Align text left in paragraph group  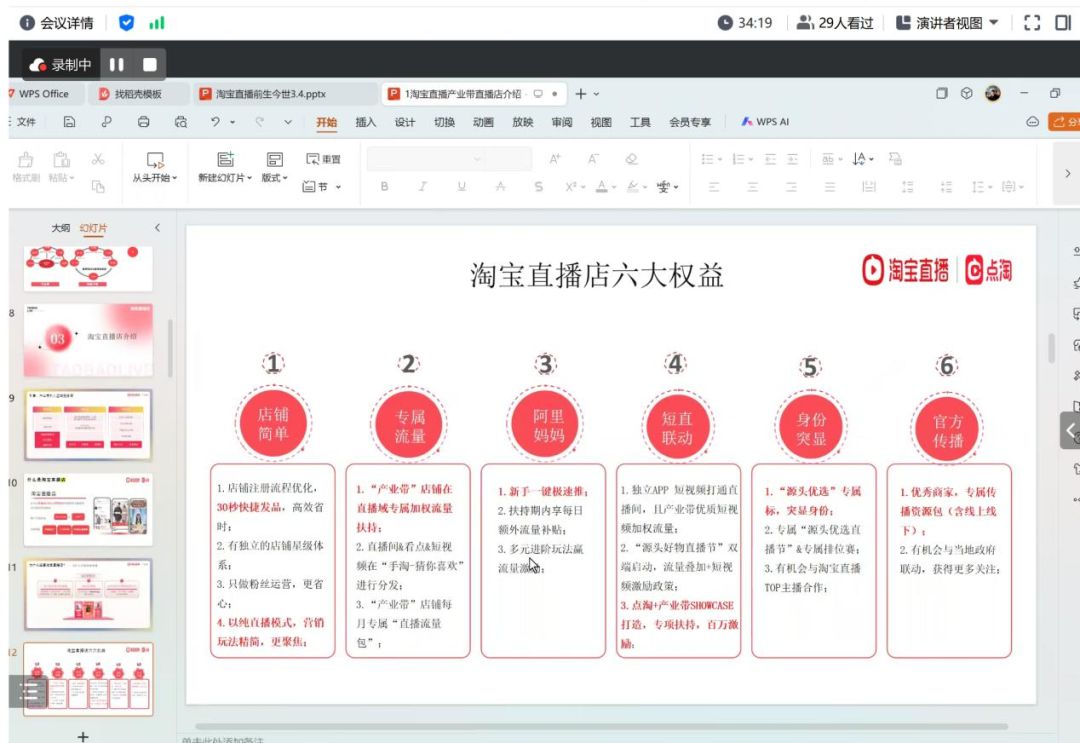coord(714,187)
